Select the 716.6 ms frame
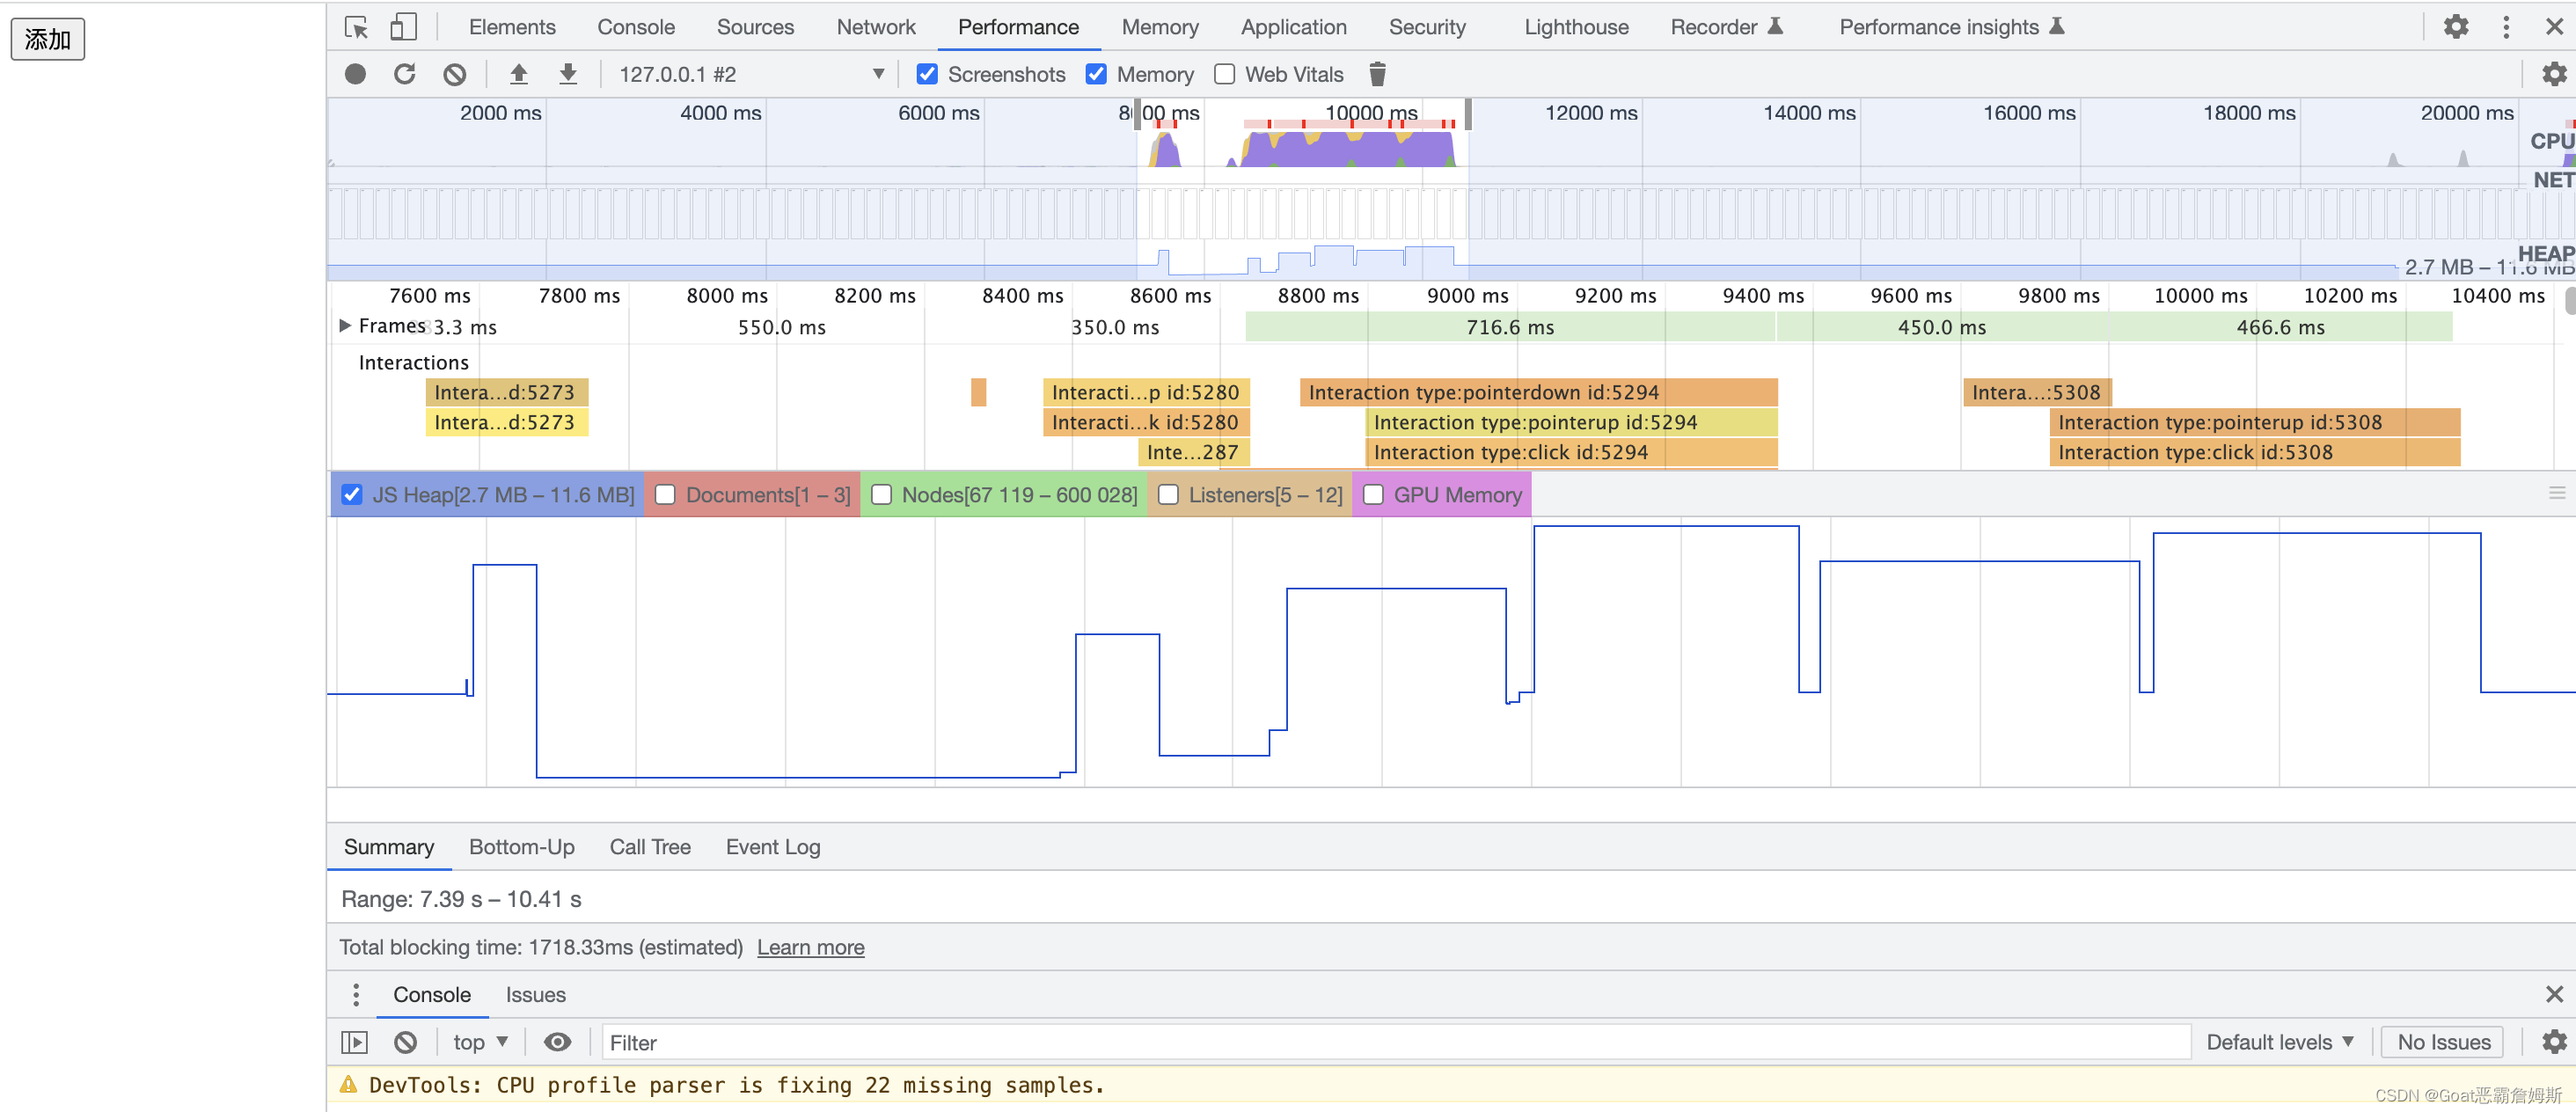Image resolution: width=2576 pixels, height=1112 pixels. point(1510,327)
